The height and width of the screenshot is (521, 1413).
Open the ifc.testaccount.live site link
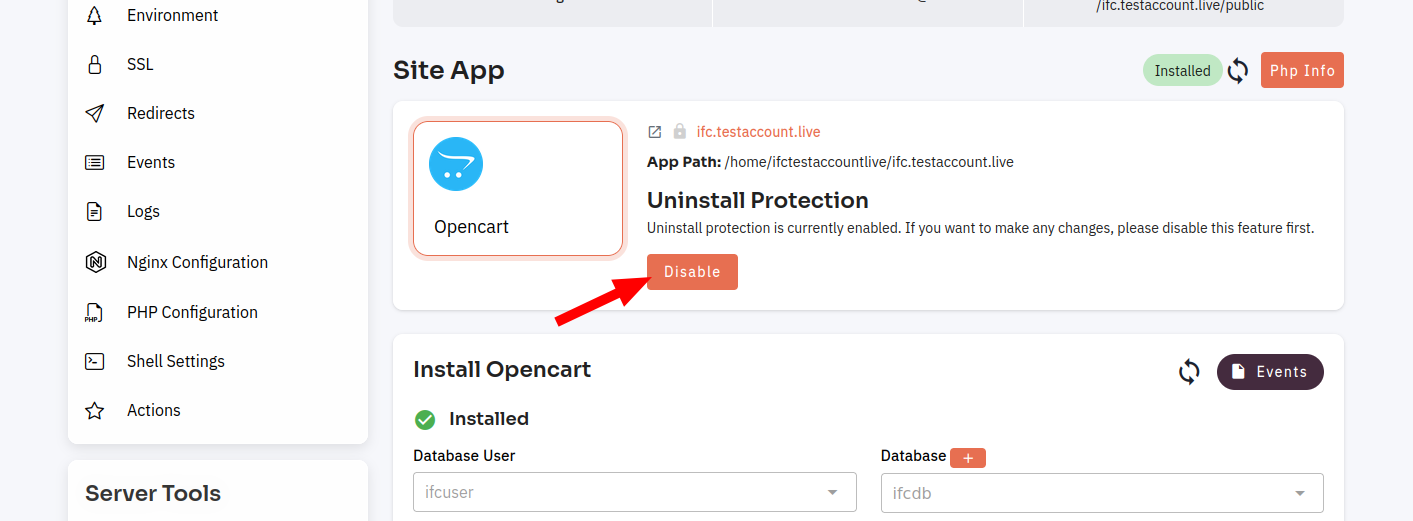(758, 132)
